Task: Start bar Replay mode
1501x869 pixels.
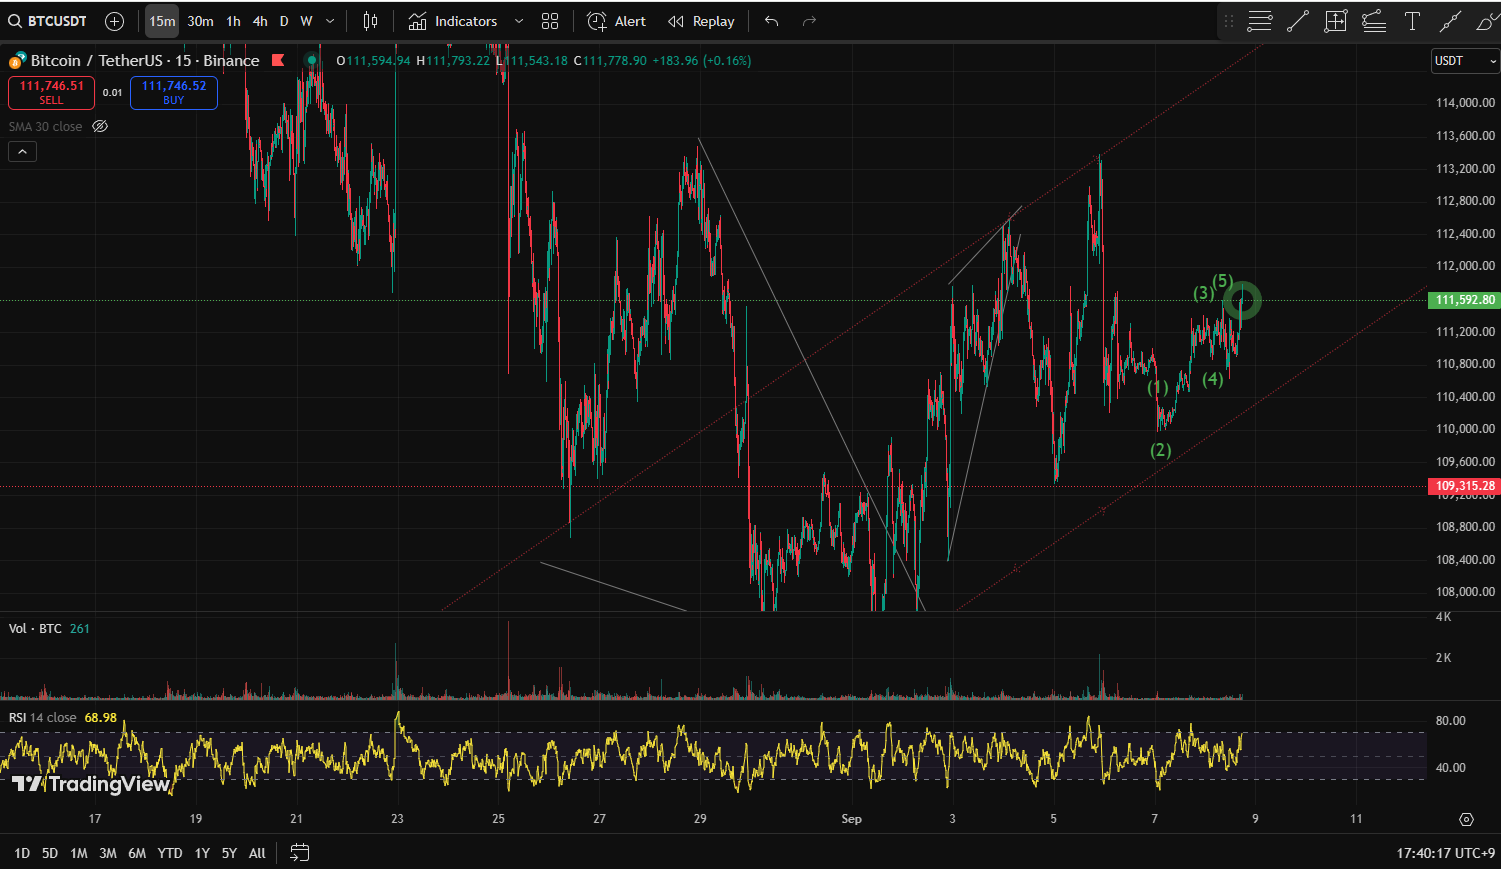Action: [701, 21]
